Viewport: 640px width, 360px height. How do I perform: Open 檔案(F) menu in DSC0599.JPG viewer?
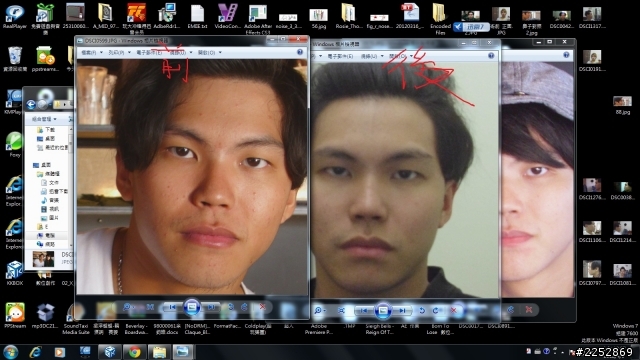[x=89, y=53]
